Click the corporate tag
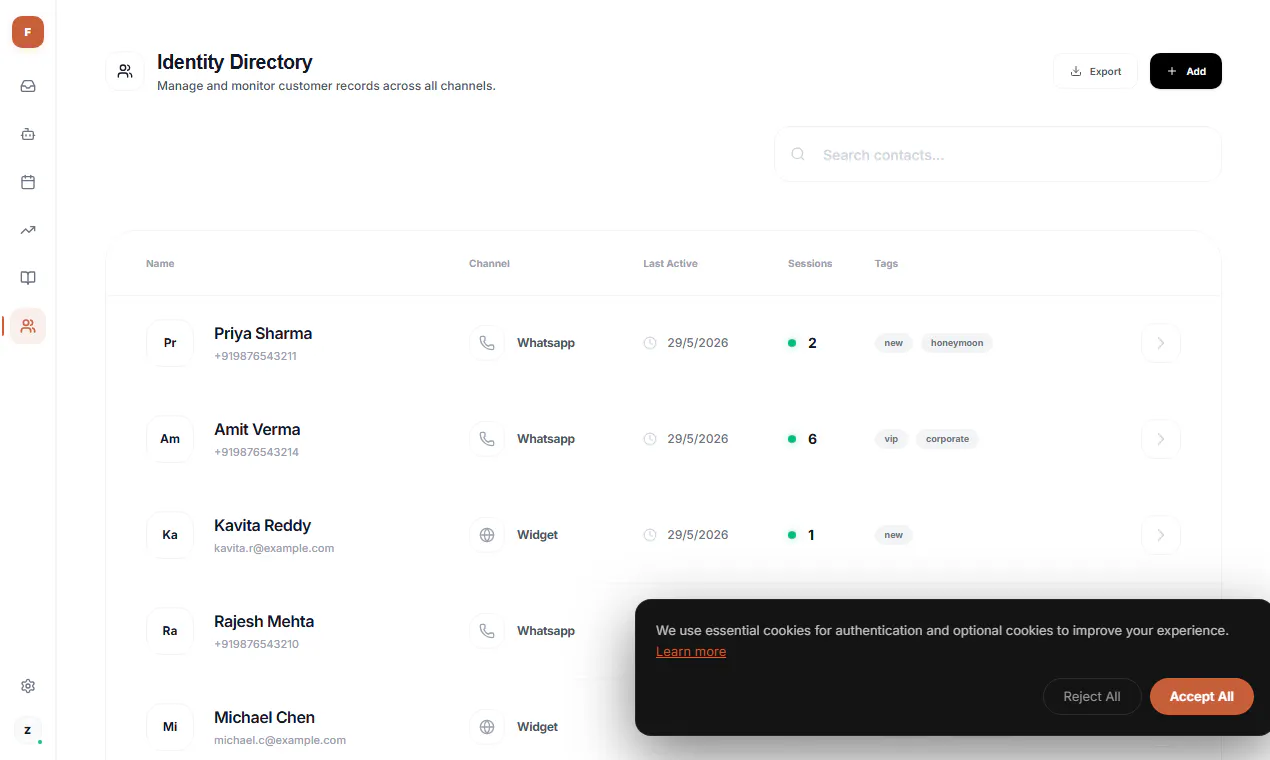The image size is (1270, 760). [x=947, y=439]
